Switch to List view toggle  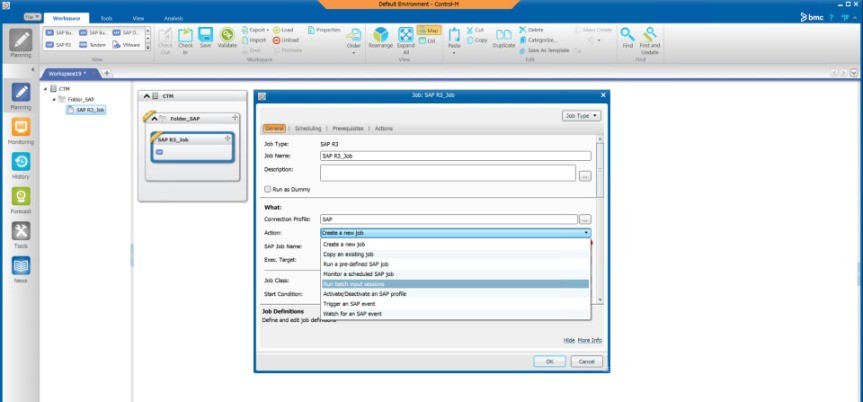(427, 40)
